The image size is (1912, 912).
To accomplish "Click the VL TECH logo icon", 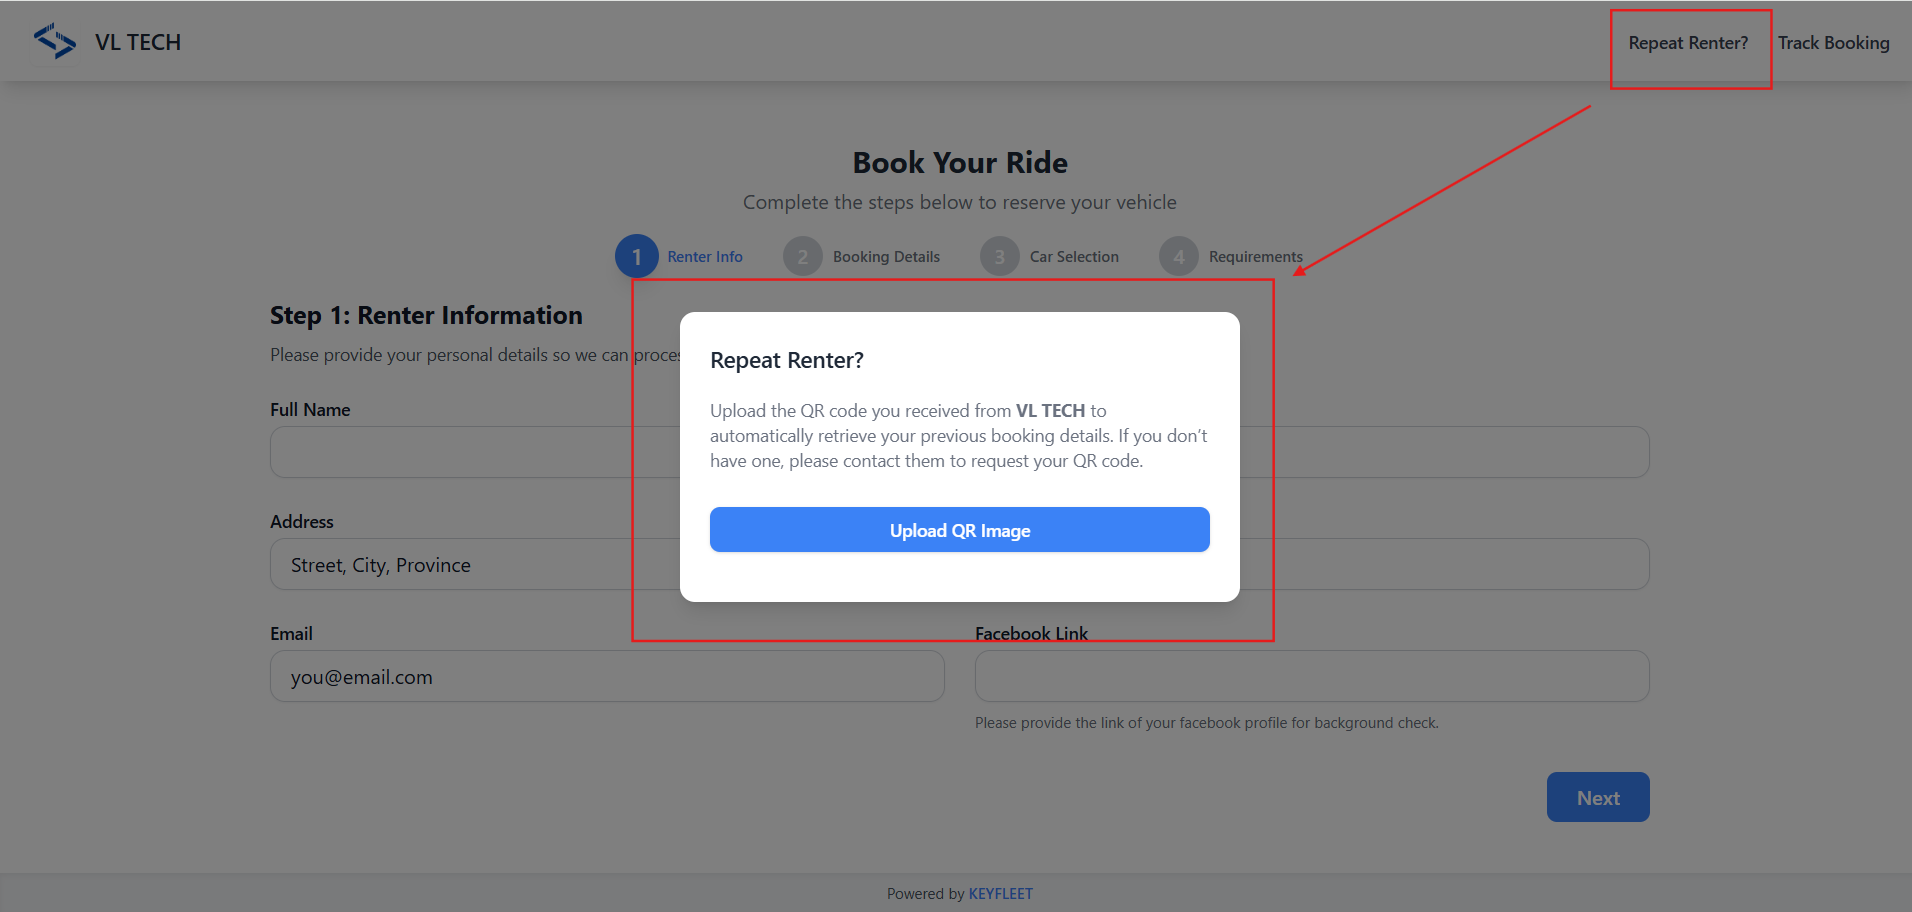I will tap(55, 42).
